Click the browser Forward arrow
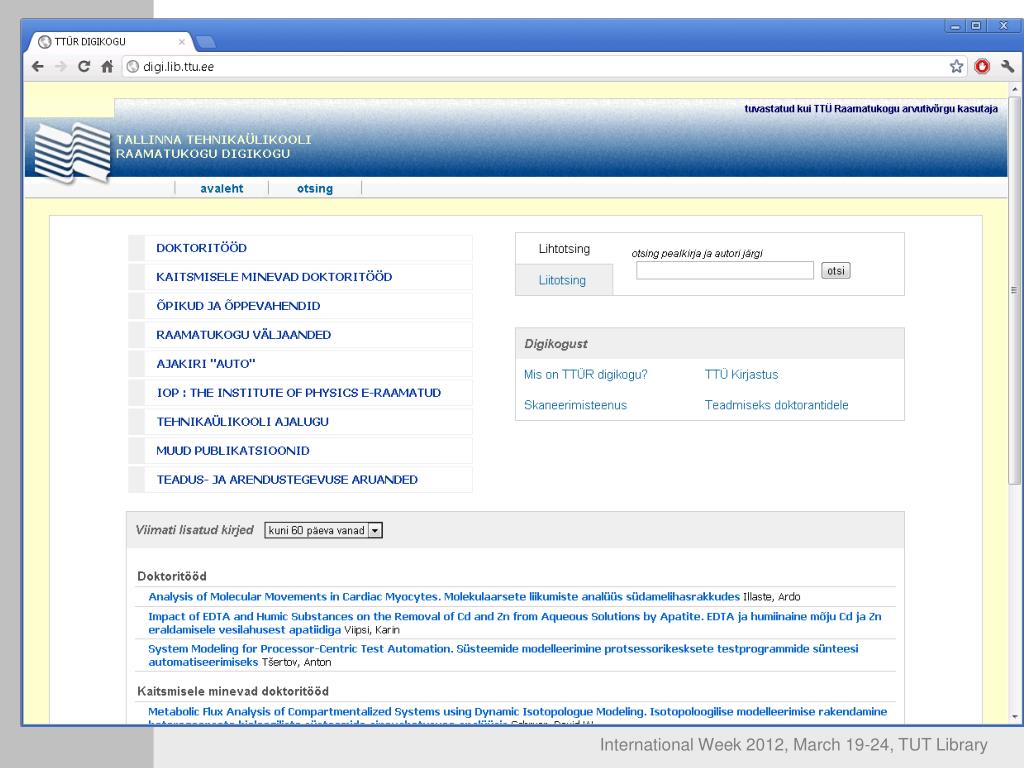The height and width of the screenshot is (768, 1024). 61,67
